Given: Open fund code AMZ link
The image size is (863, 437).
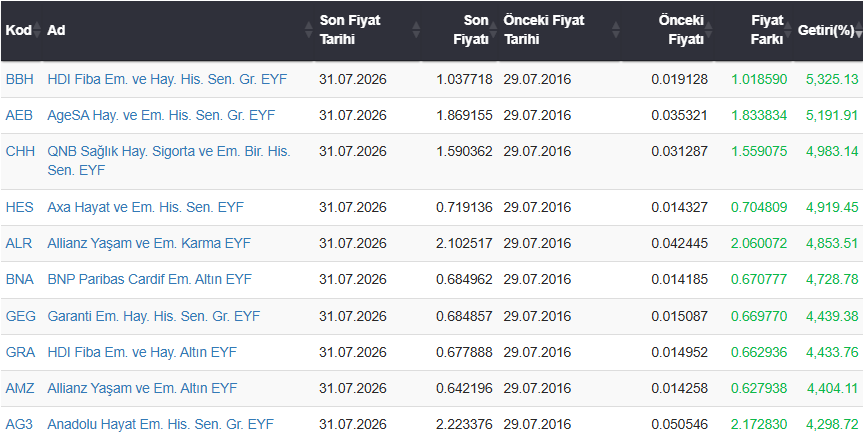Looking at the screenshot, I should (20, 389).
